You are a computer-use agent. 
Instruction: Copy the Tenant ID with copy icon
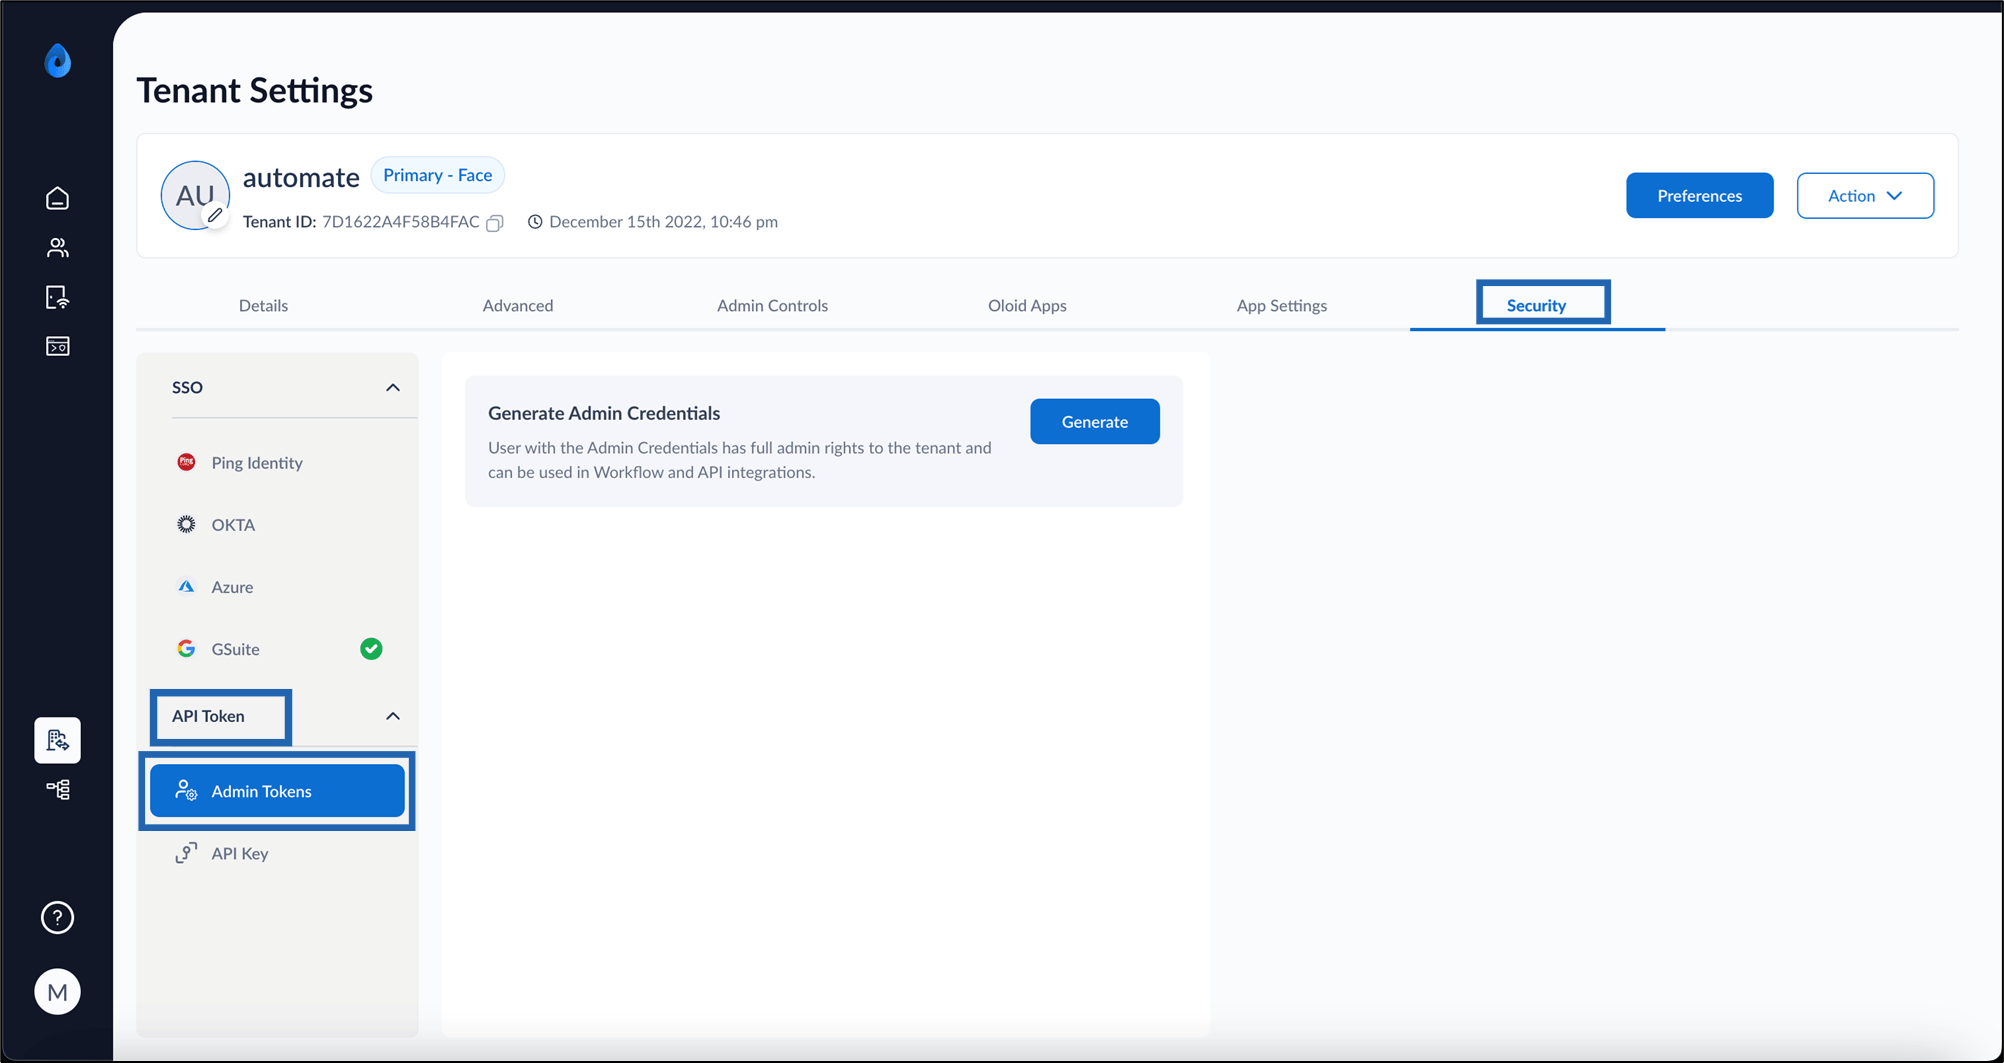(x=495, y=223)
